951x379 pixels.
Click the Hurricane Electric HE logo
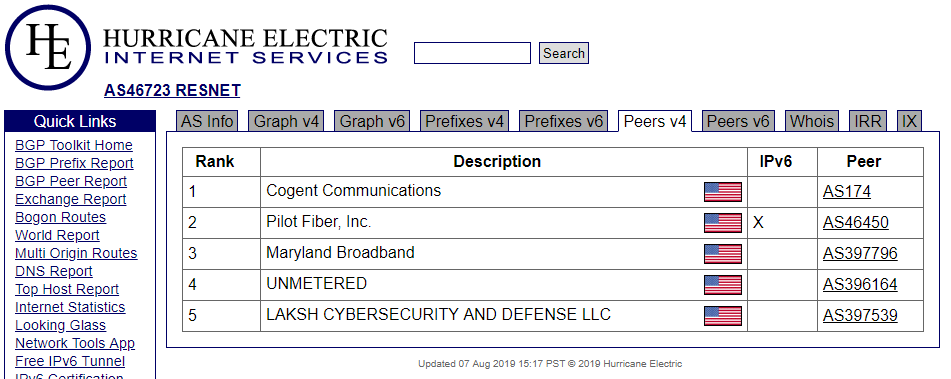point(48,48)
